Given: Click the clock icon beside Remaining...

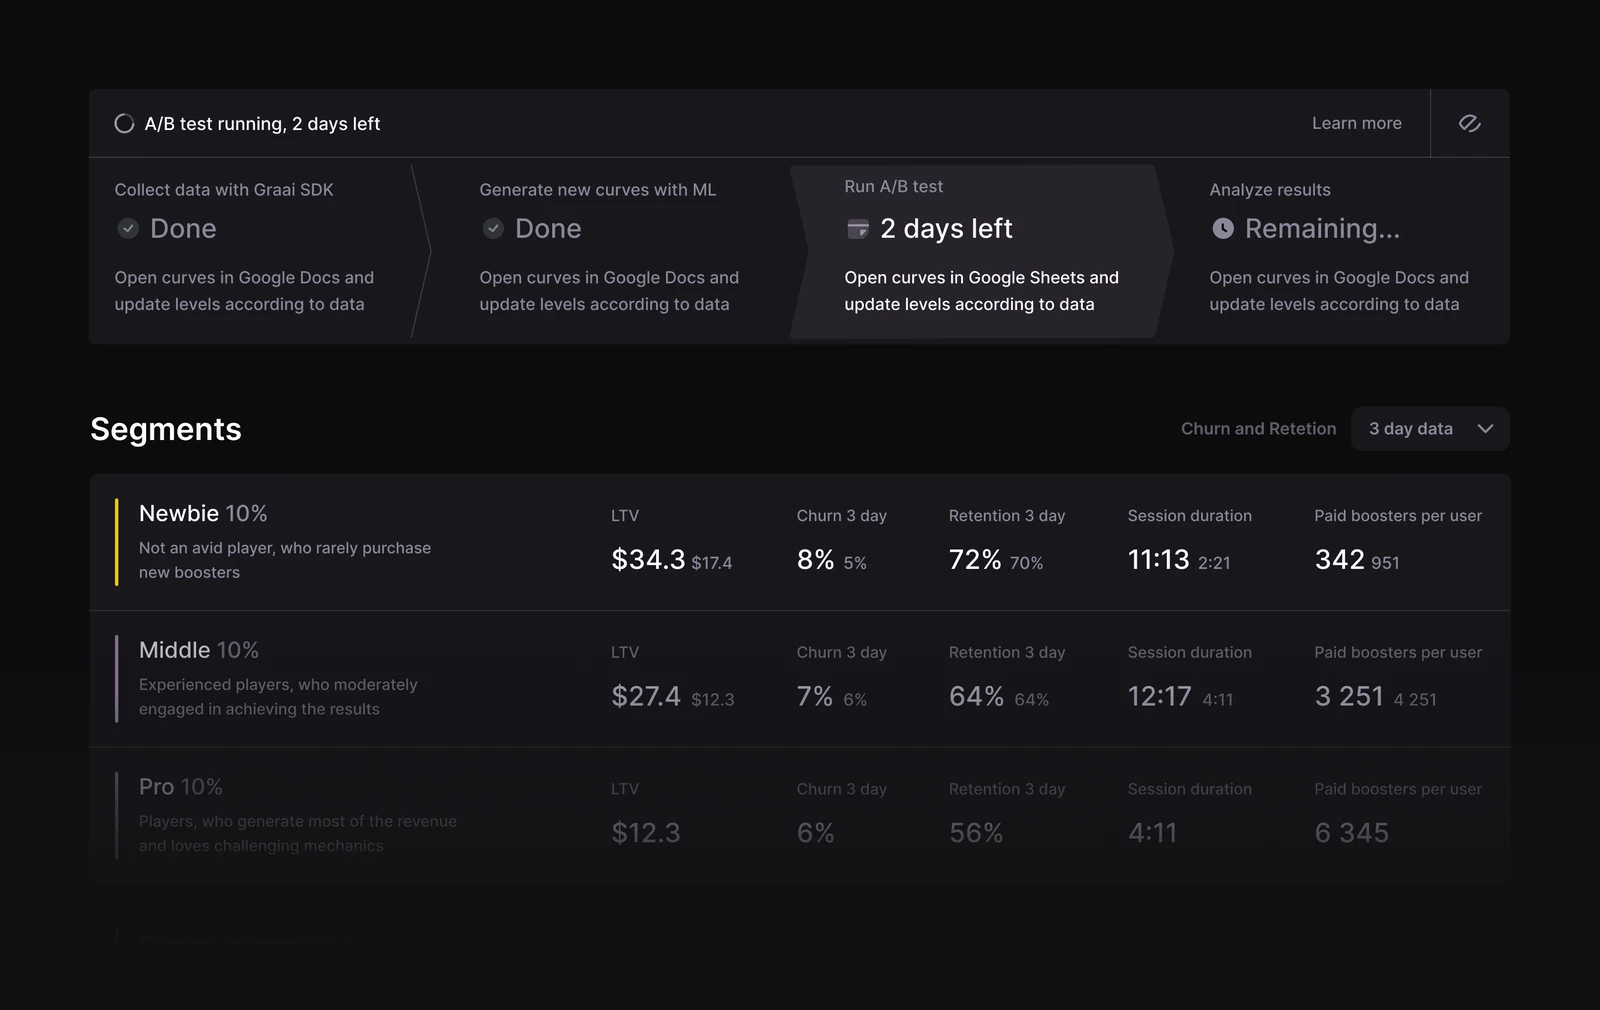Looking at the screenshot, I should pos(1223,228).
